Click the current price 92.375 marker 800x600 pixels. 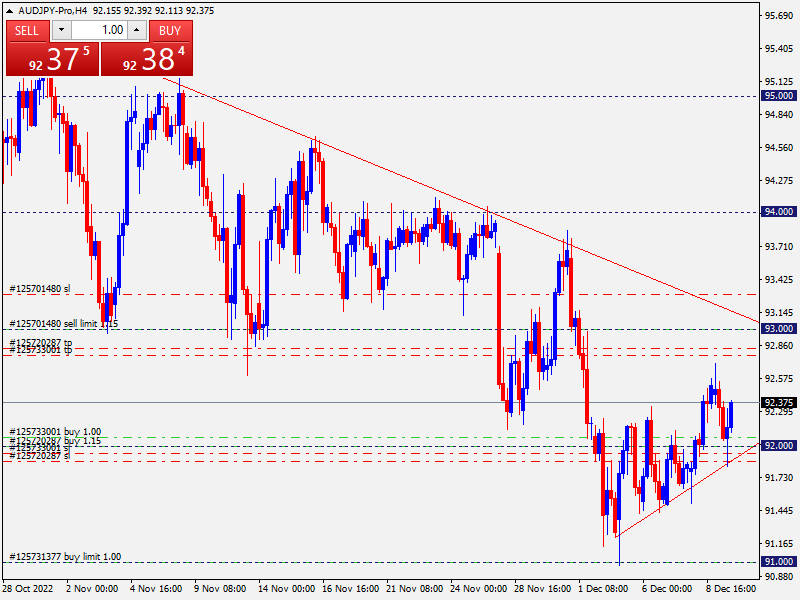point(778,403)
